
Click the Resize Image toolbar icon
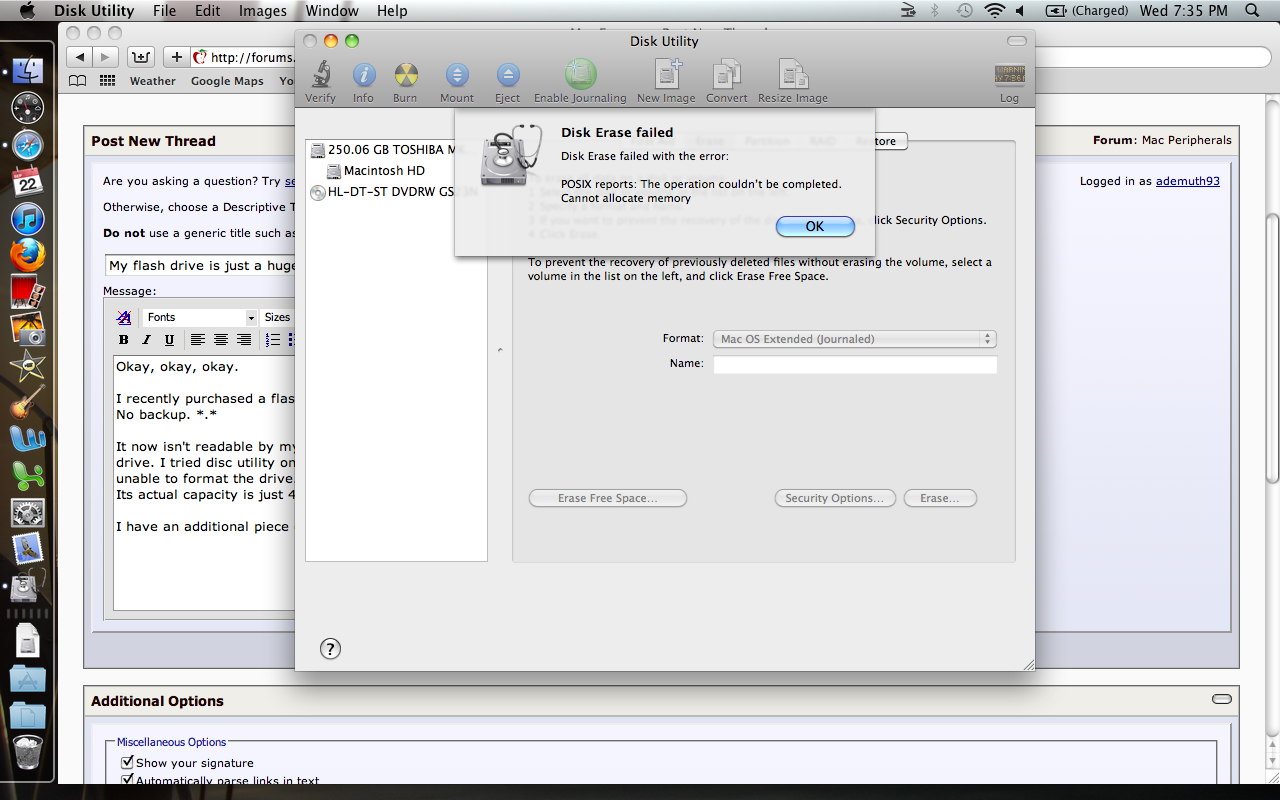tap(793, 75)
